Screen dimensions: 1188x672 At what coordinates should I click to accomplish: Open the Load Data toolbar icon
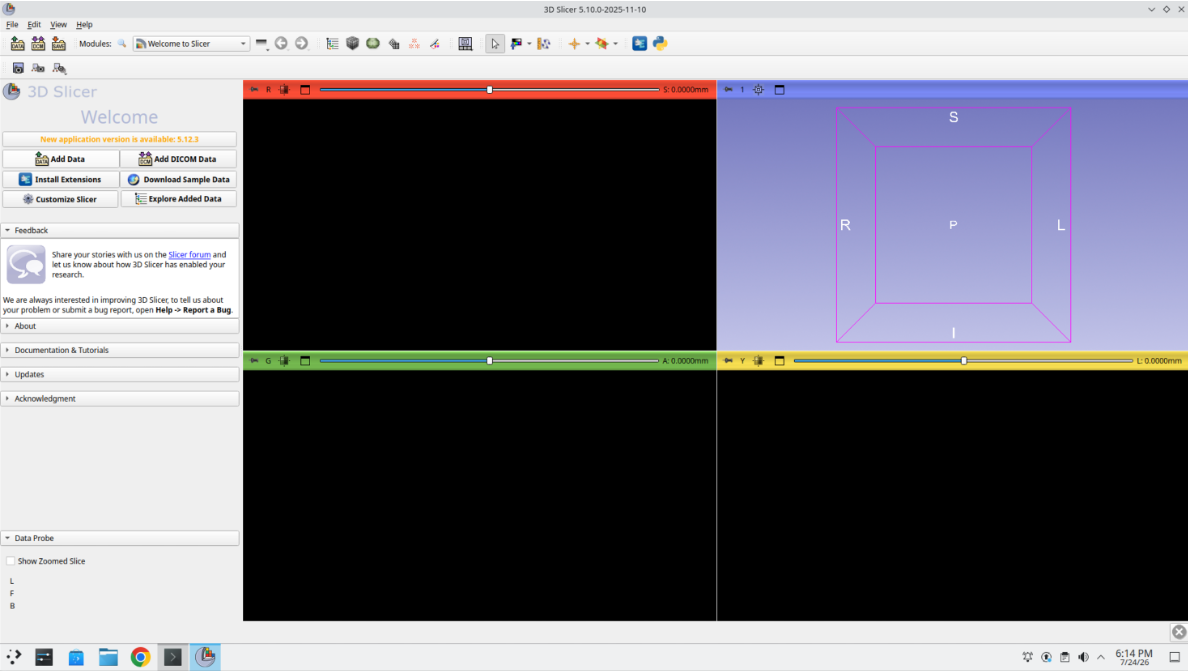point(17,44)
